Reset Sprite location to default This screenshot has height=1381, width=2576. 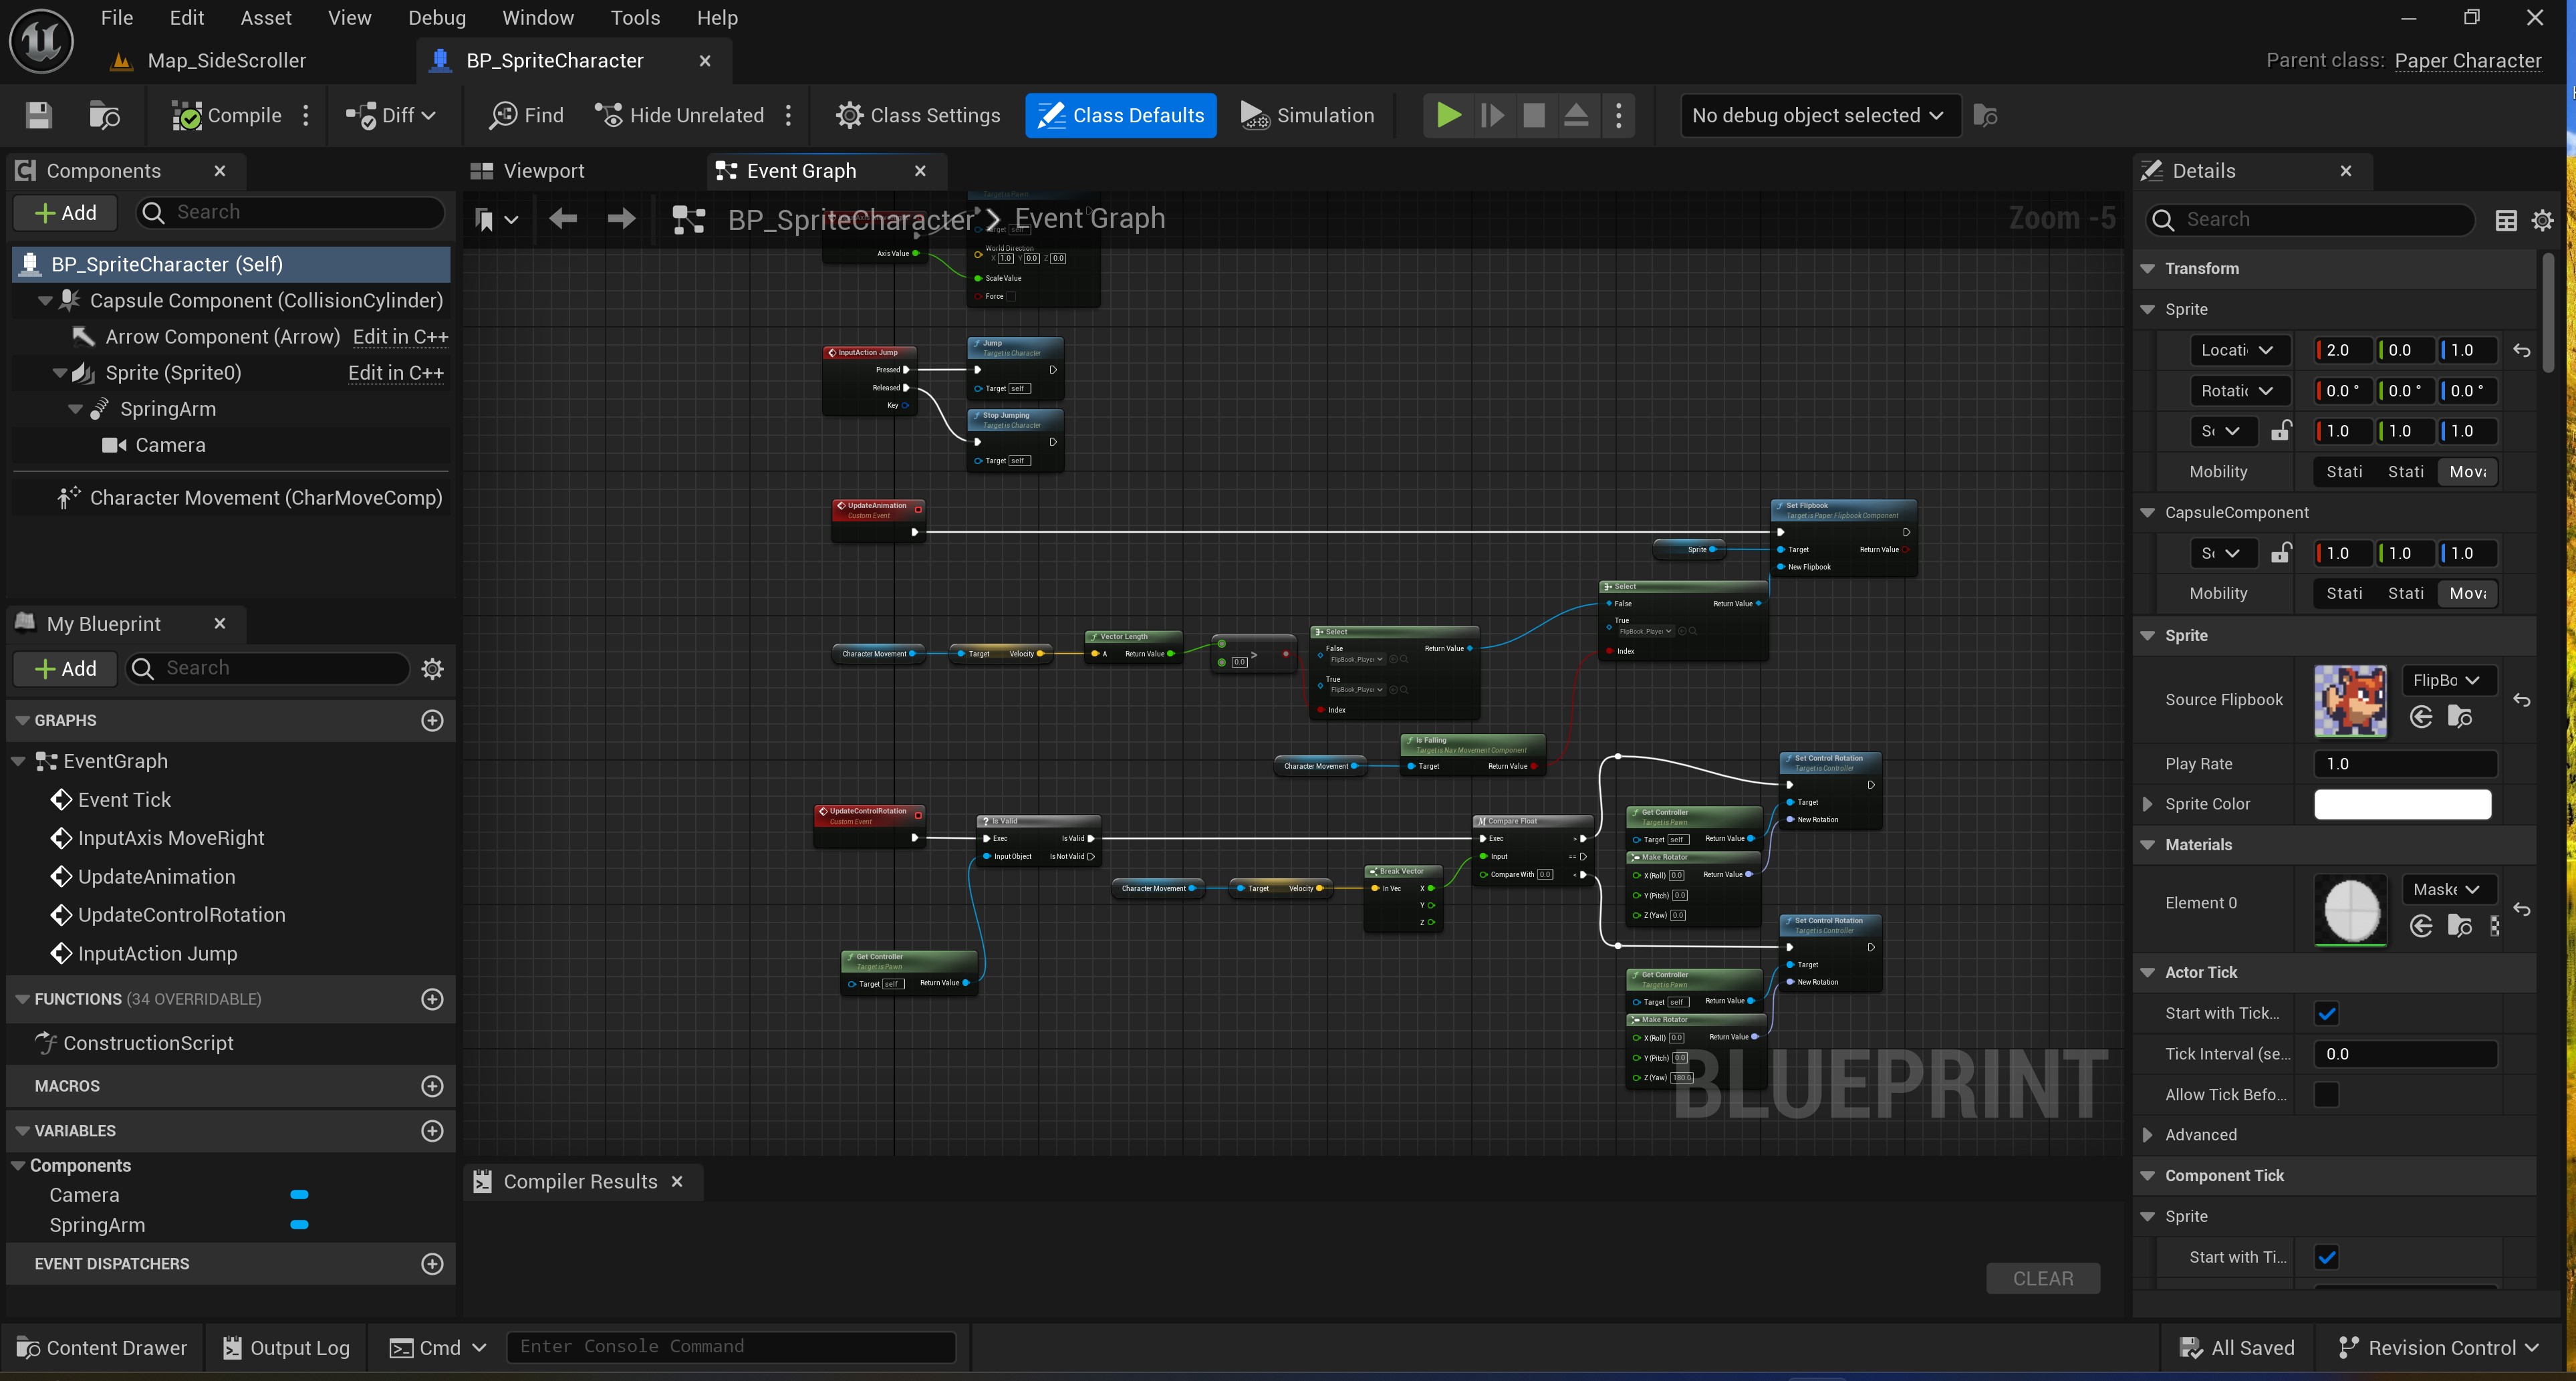pos(2521,350)
